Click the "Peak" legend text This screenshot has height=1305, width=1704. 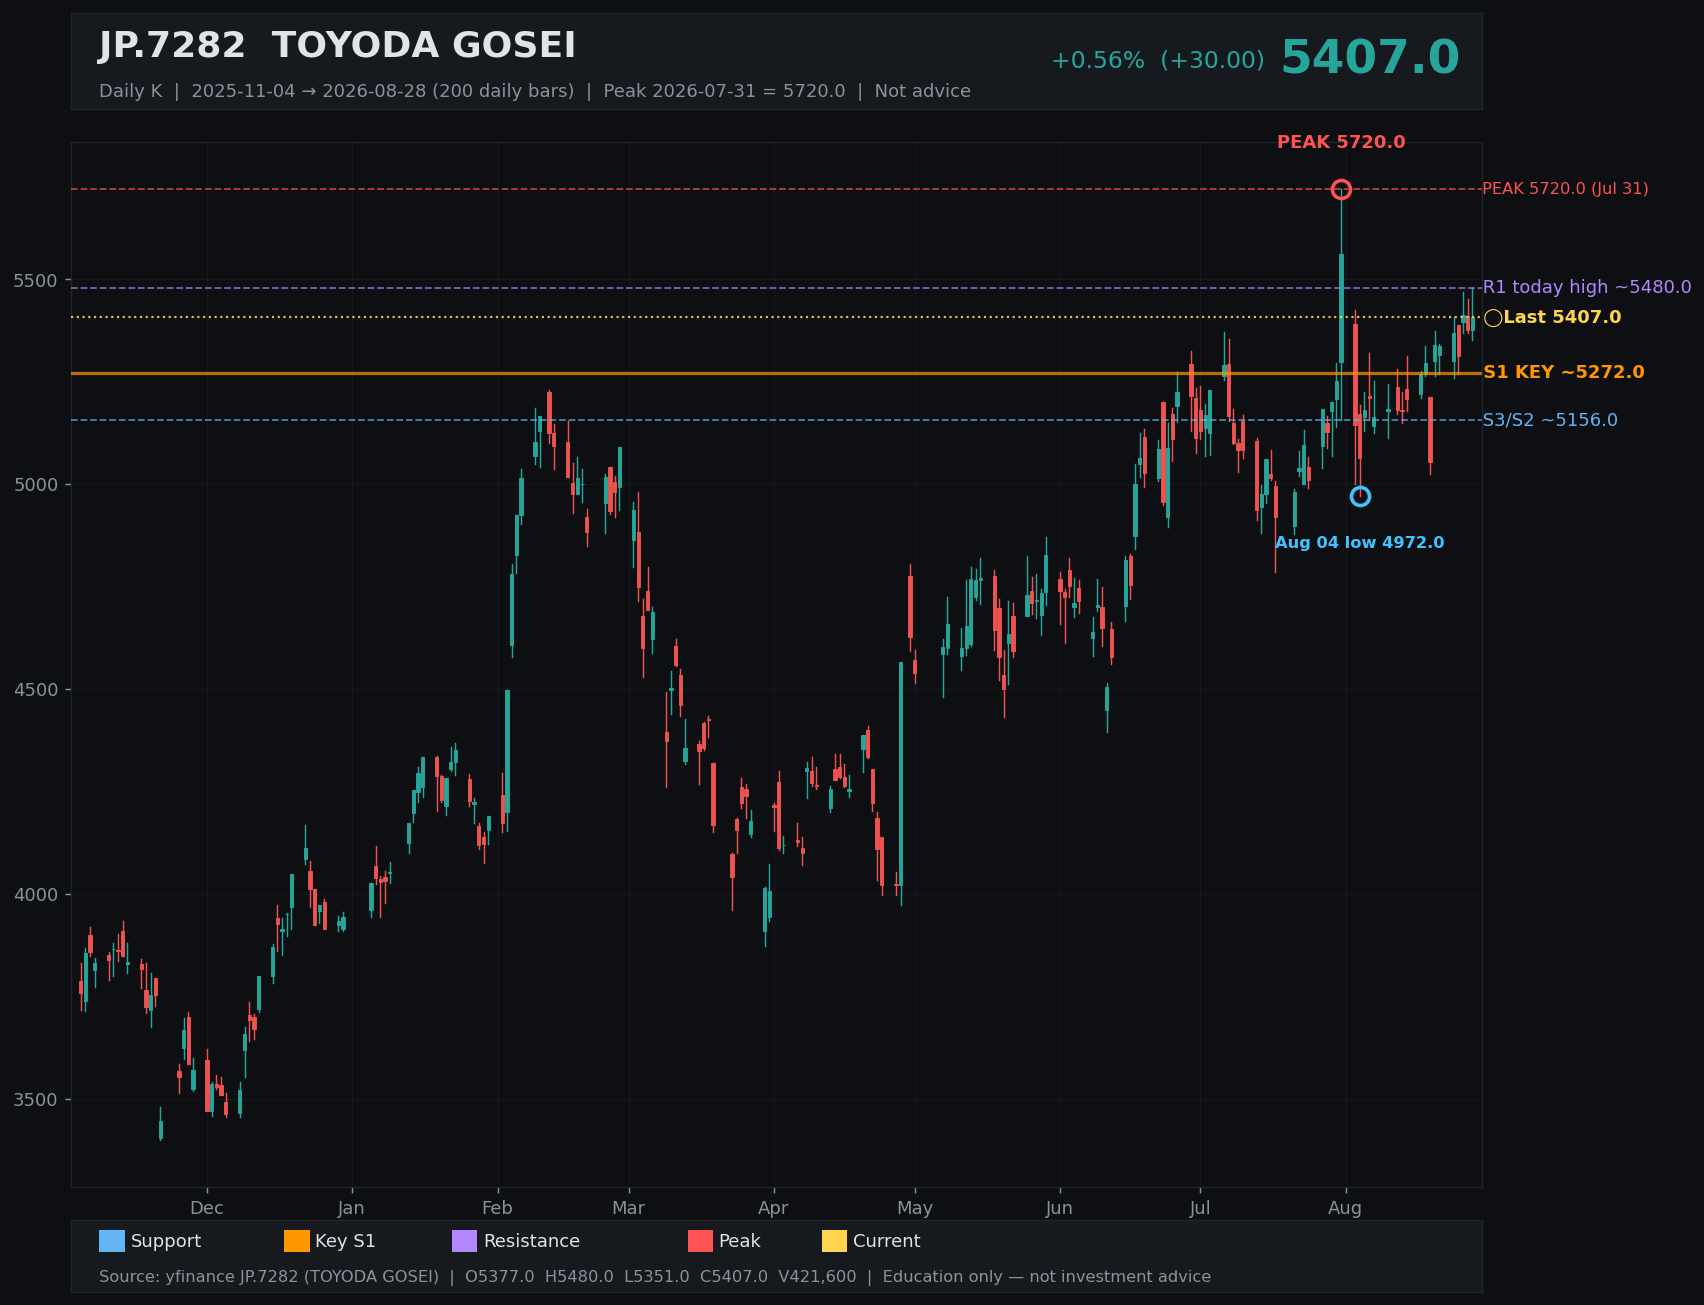click(x=740, y=1241)
